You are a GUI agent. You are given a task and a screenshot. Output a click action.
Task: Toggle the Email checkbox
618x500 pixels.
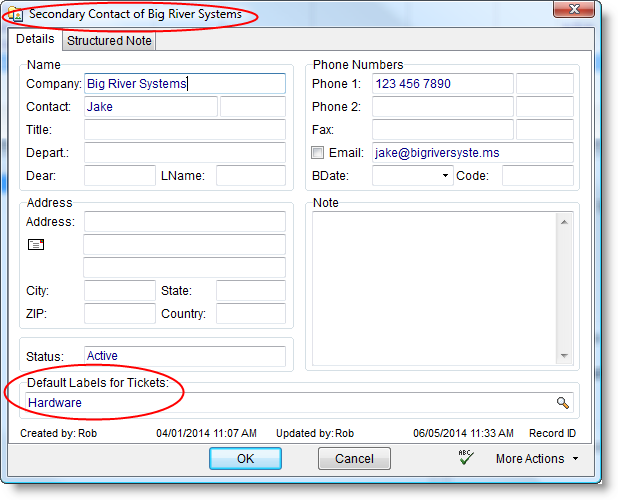318,153
